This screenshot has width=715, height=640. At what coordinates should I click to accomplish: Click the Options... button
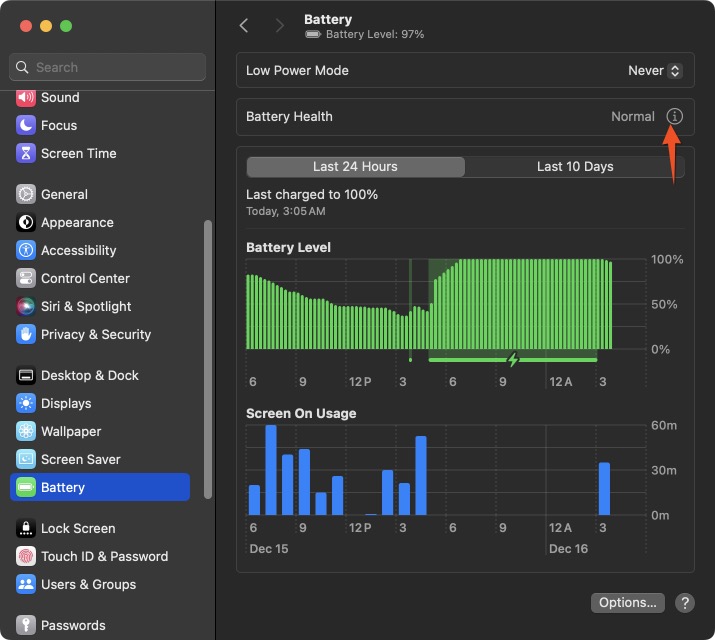[x=628, y=603]
